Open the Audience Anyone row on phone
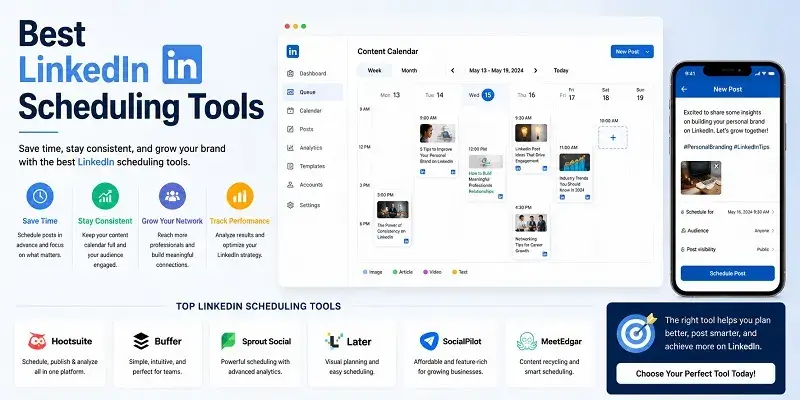 [728, 231]
